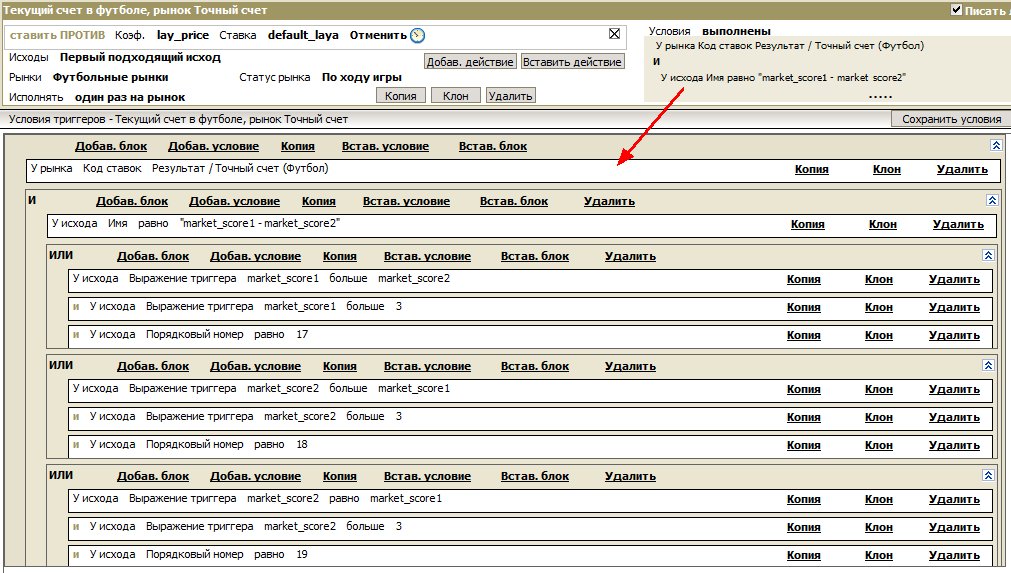Click the Вставить действие button
Image resolution: width=1011 pixels, height=573 pixels.
pyautogui.click(x=573, y=62)
